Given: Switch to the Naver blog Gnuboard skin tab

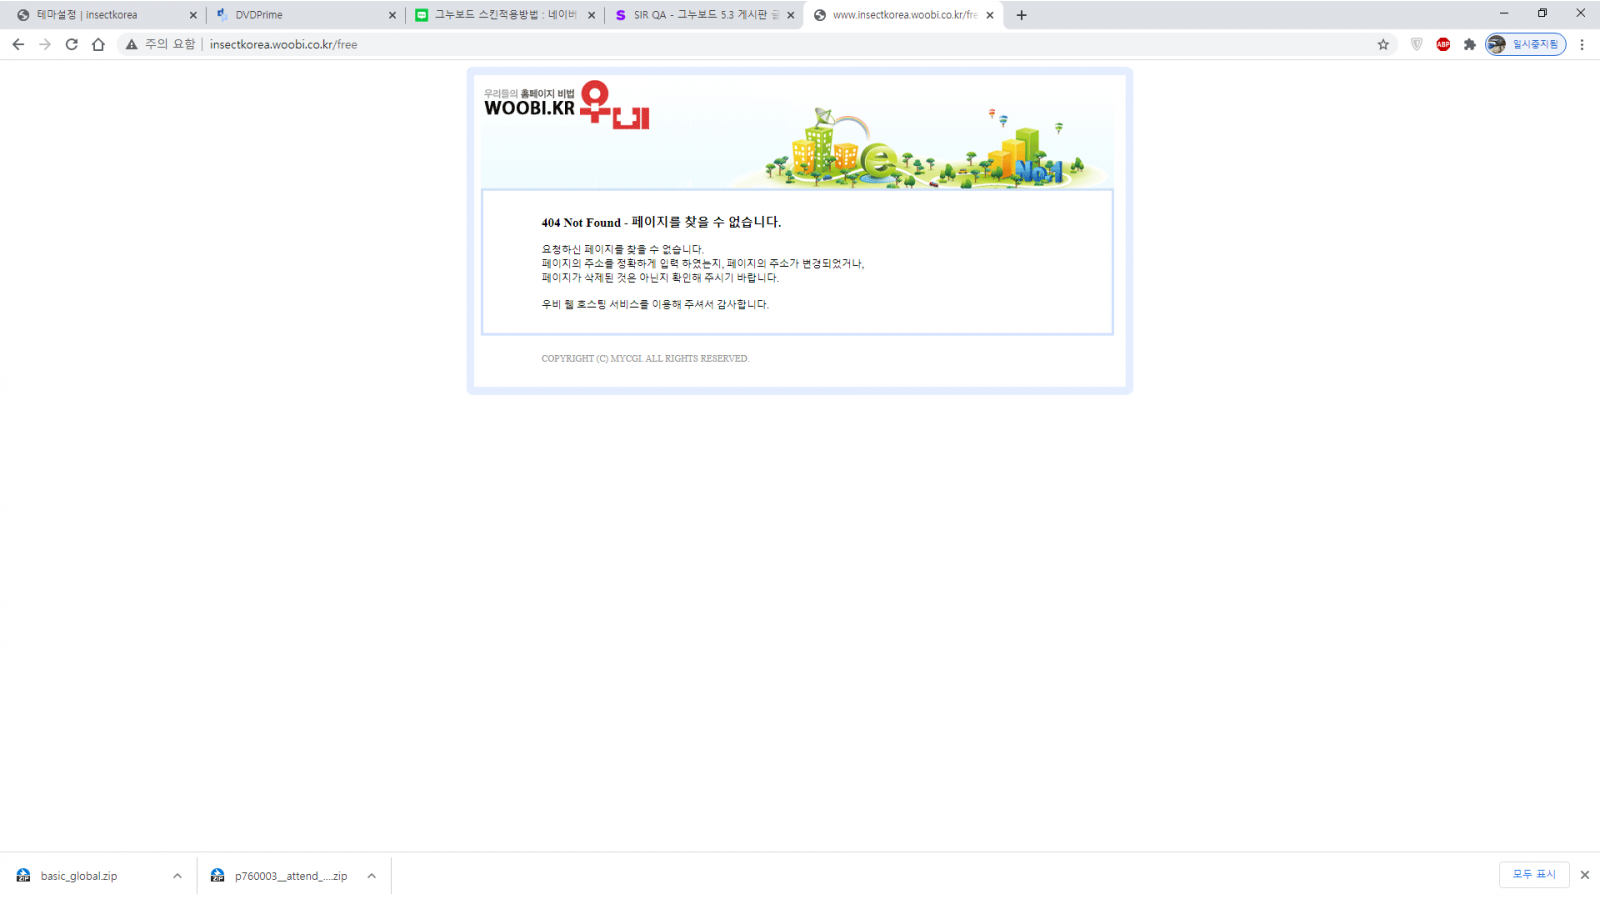Looking at the screenshot, I should click(x=504, y=15).
